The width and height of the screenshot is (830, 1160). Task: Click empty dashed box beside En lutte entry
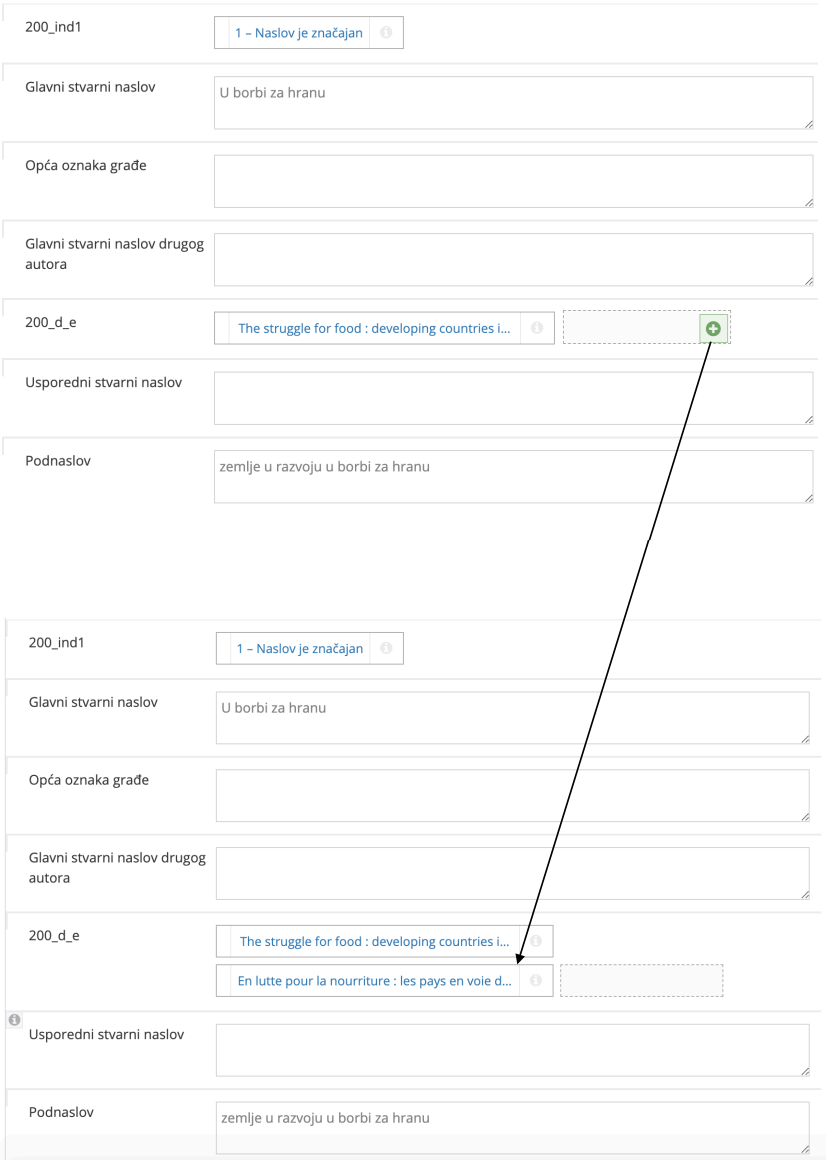[x=641, y=981]
